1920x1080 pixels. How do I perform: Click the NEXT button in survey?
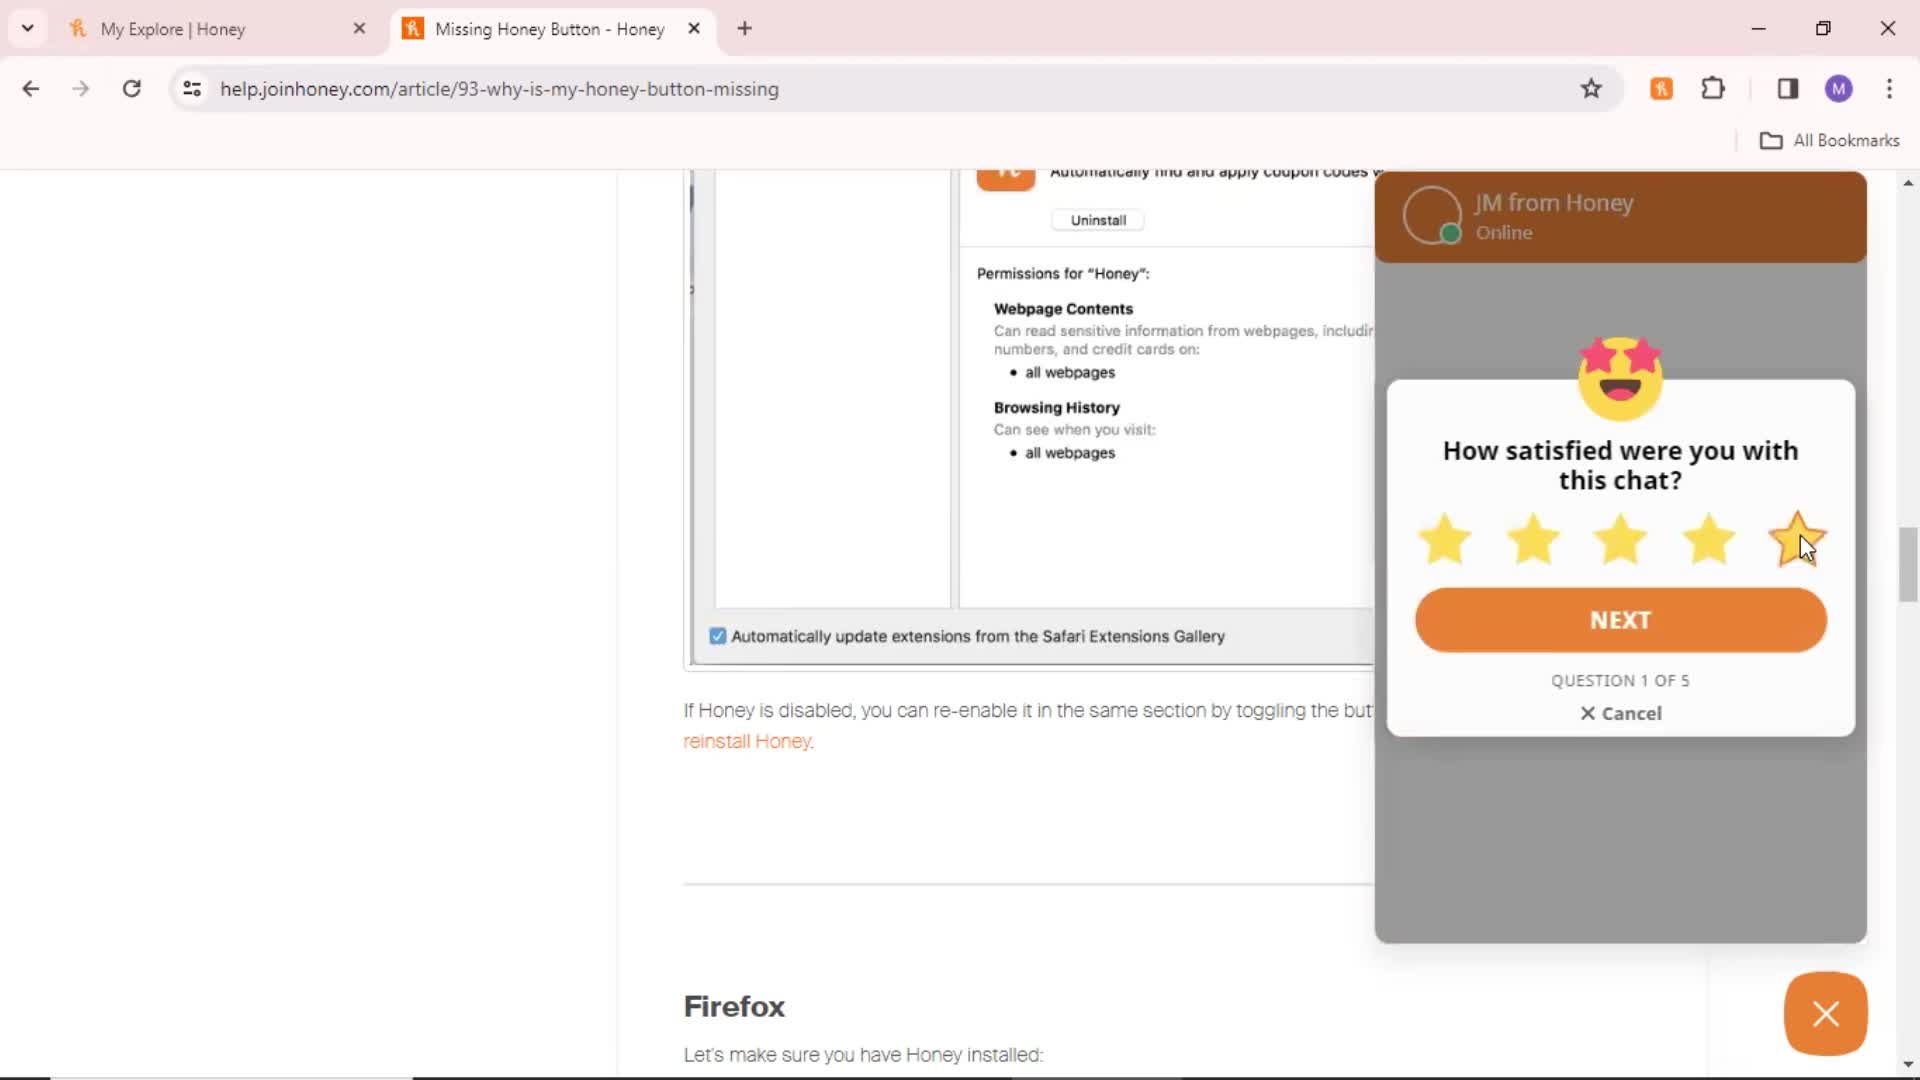point(1620,620)
